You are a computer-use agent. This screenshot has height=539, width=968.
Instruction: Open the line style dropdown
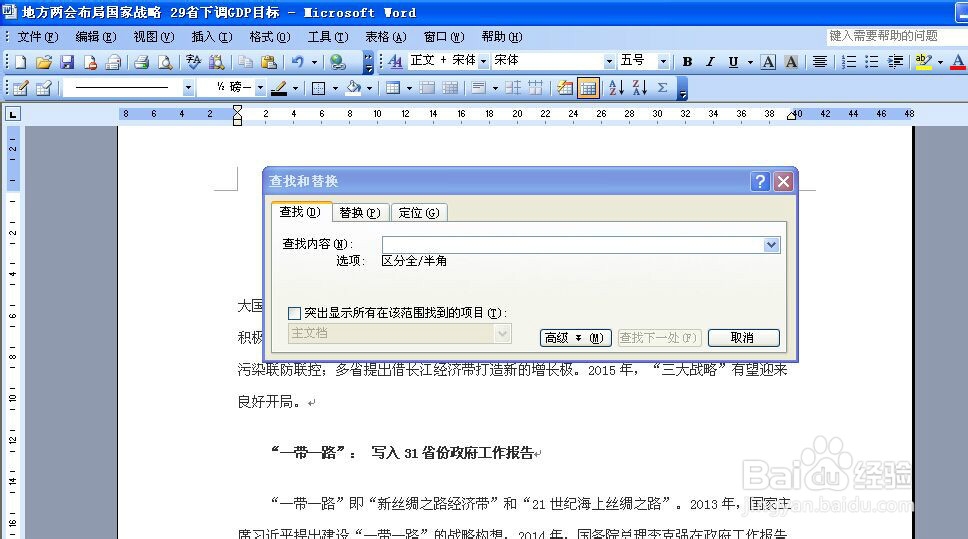click(188, 88)
